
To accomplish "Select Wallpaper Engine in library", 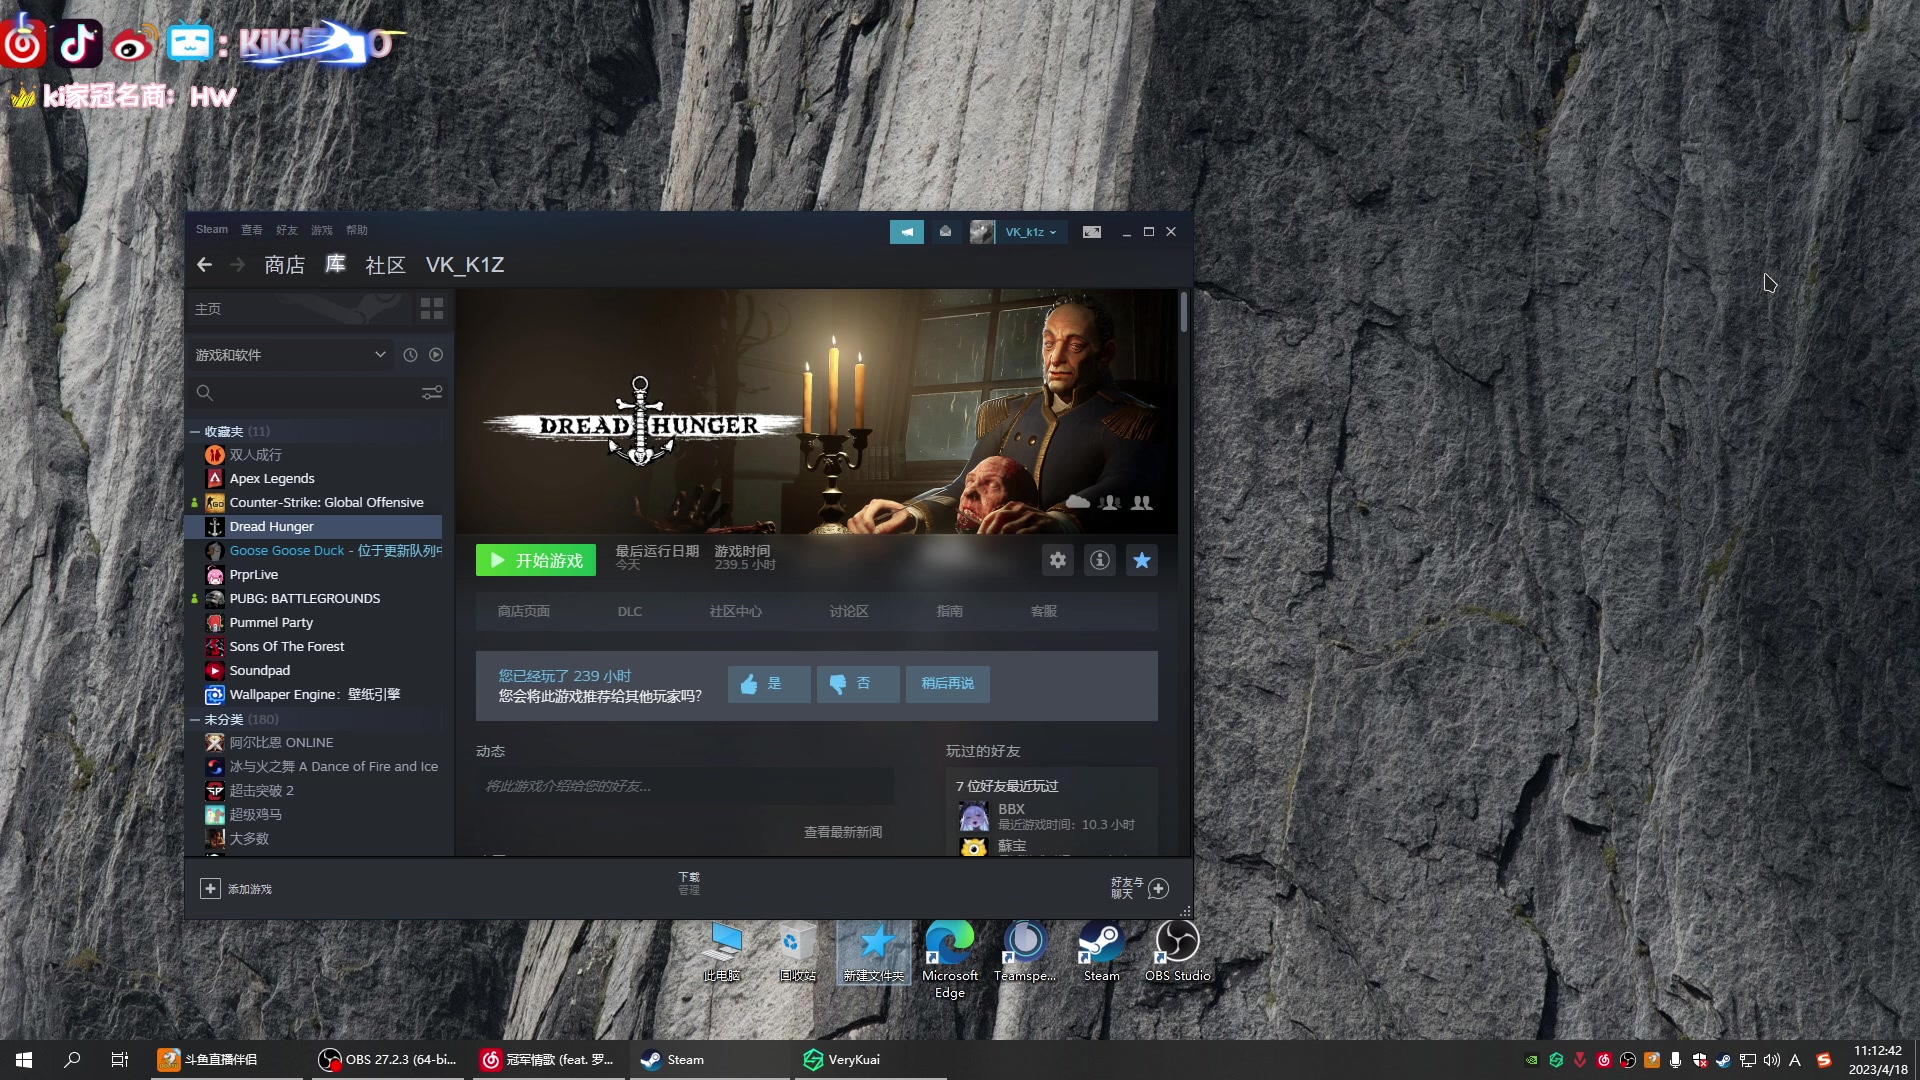I will (315, 695).
